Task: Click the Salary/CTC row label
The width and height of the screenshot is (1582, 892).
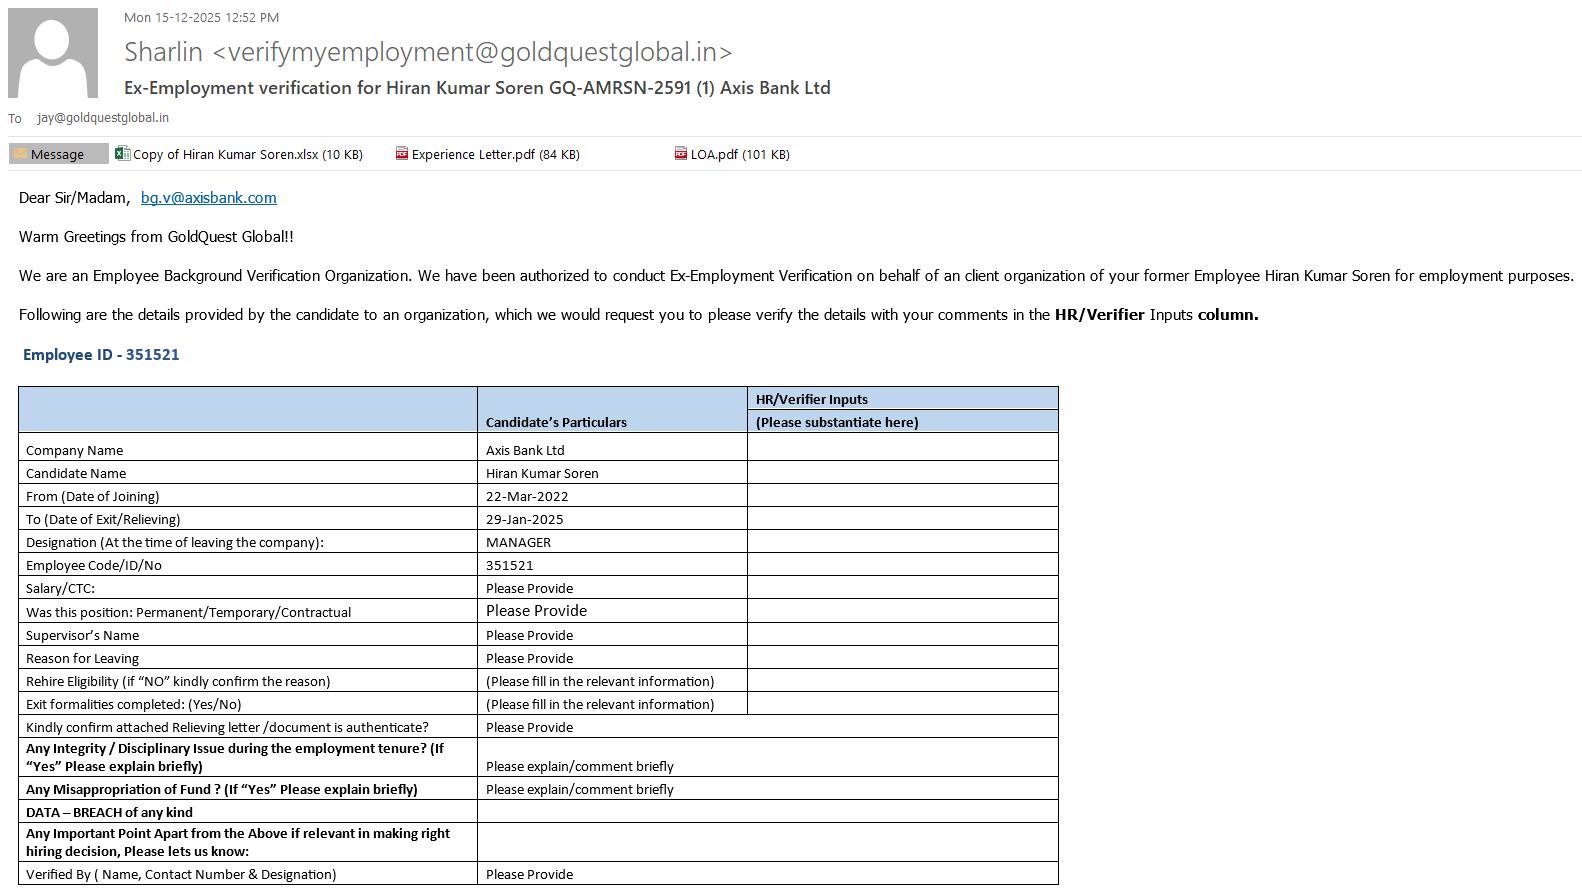Action: click(x=60, y=589)
